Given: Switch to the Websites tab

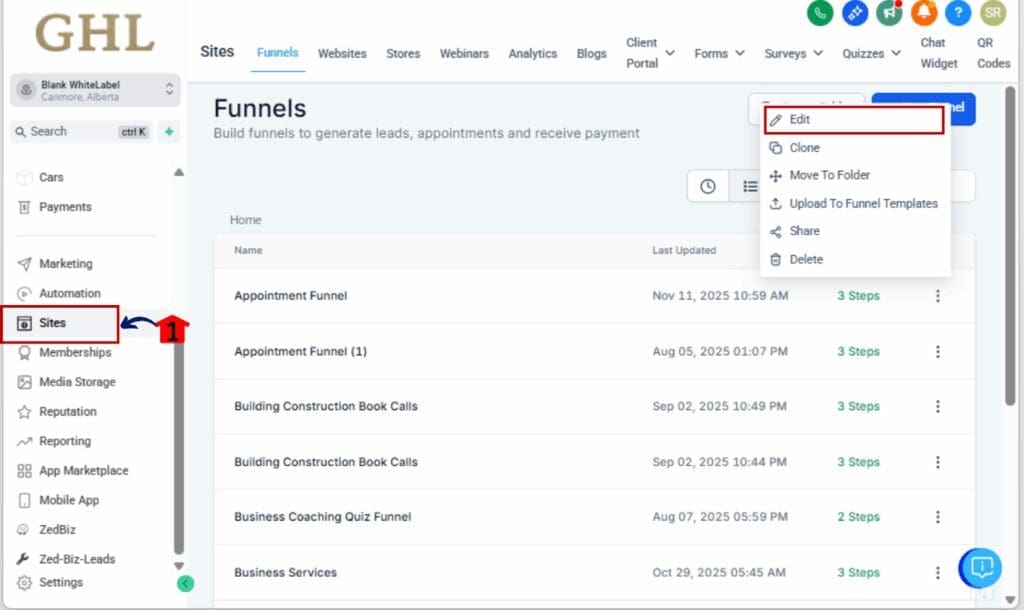Looking at the screenshot, I should pos(342,53).
